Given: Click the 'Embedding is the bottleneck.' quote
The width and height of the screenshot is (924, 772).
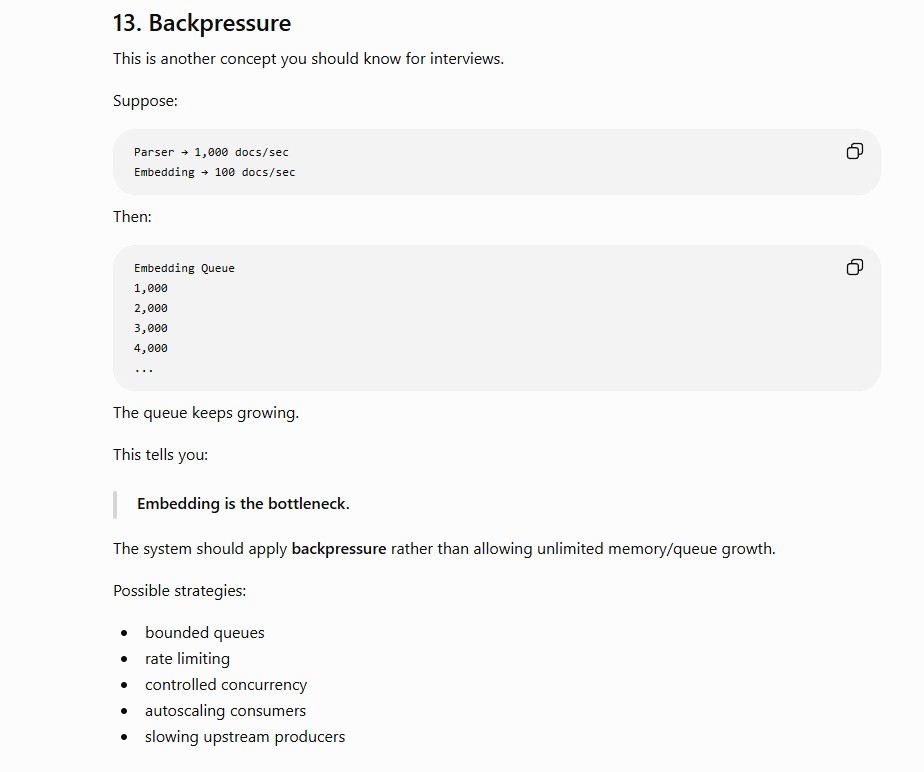Looking at the screenshot, I should [x=243, y=504].
